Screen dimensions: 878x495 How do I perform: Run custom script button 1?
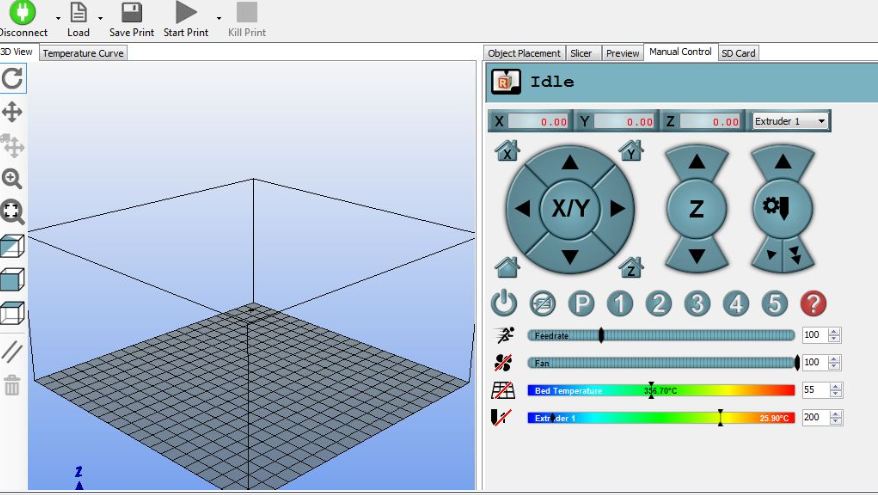(x=620, y=304)
